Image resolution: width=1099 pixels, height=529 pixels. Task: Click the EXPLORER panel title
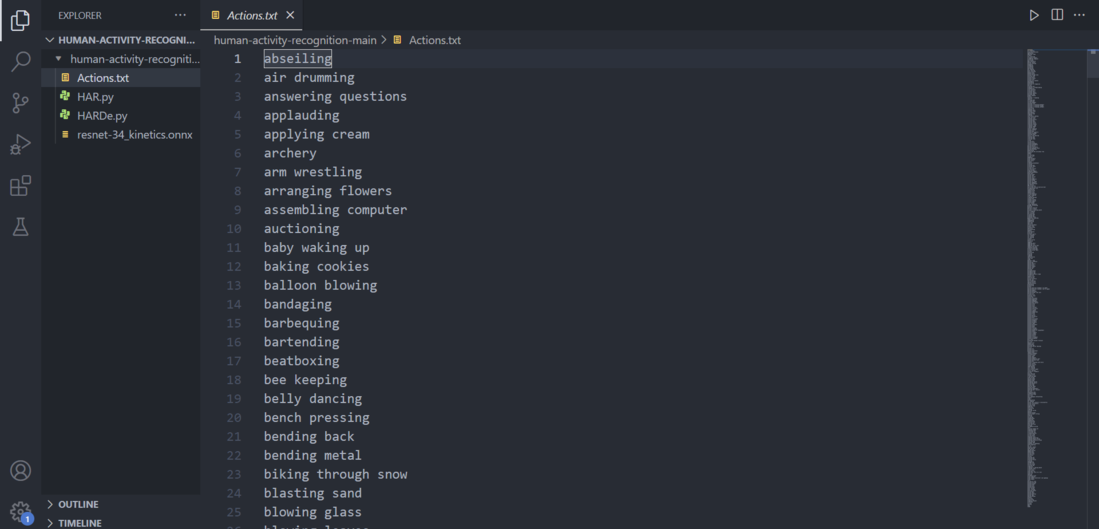pyautogui.click(x=80, y=15)
